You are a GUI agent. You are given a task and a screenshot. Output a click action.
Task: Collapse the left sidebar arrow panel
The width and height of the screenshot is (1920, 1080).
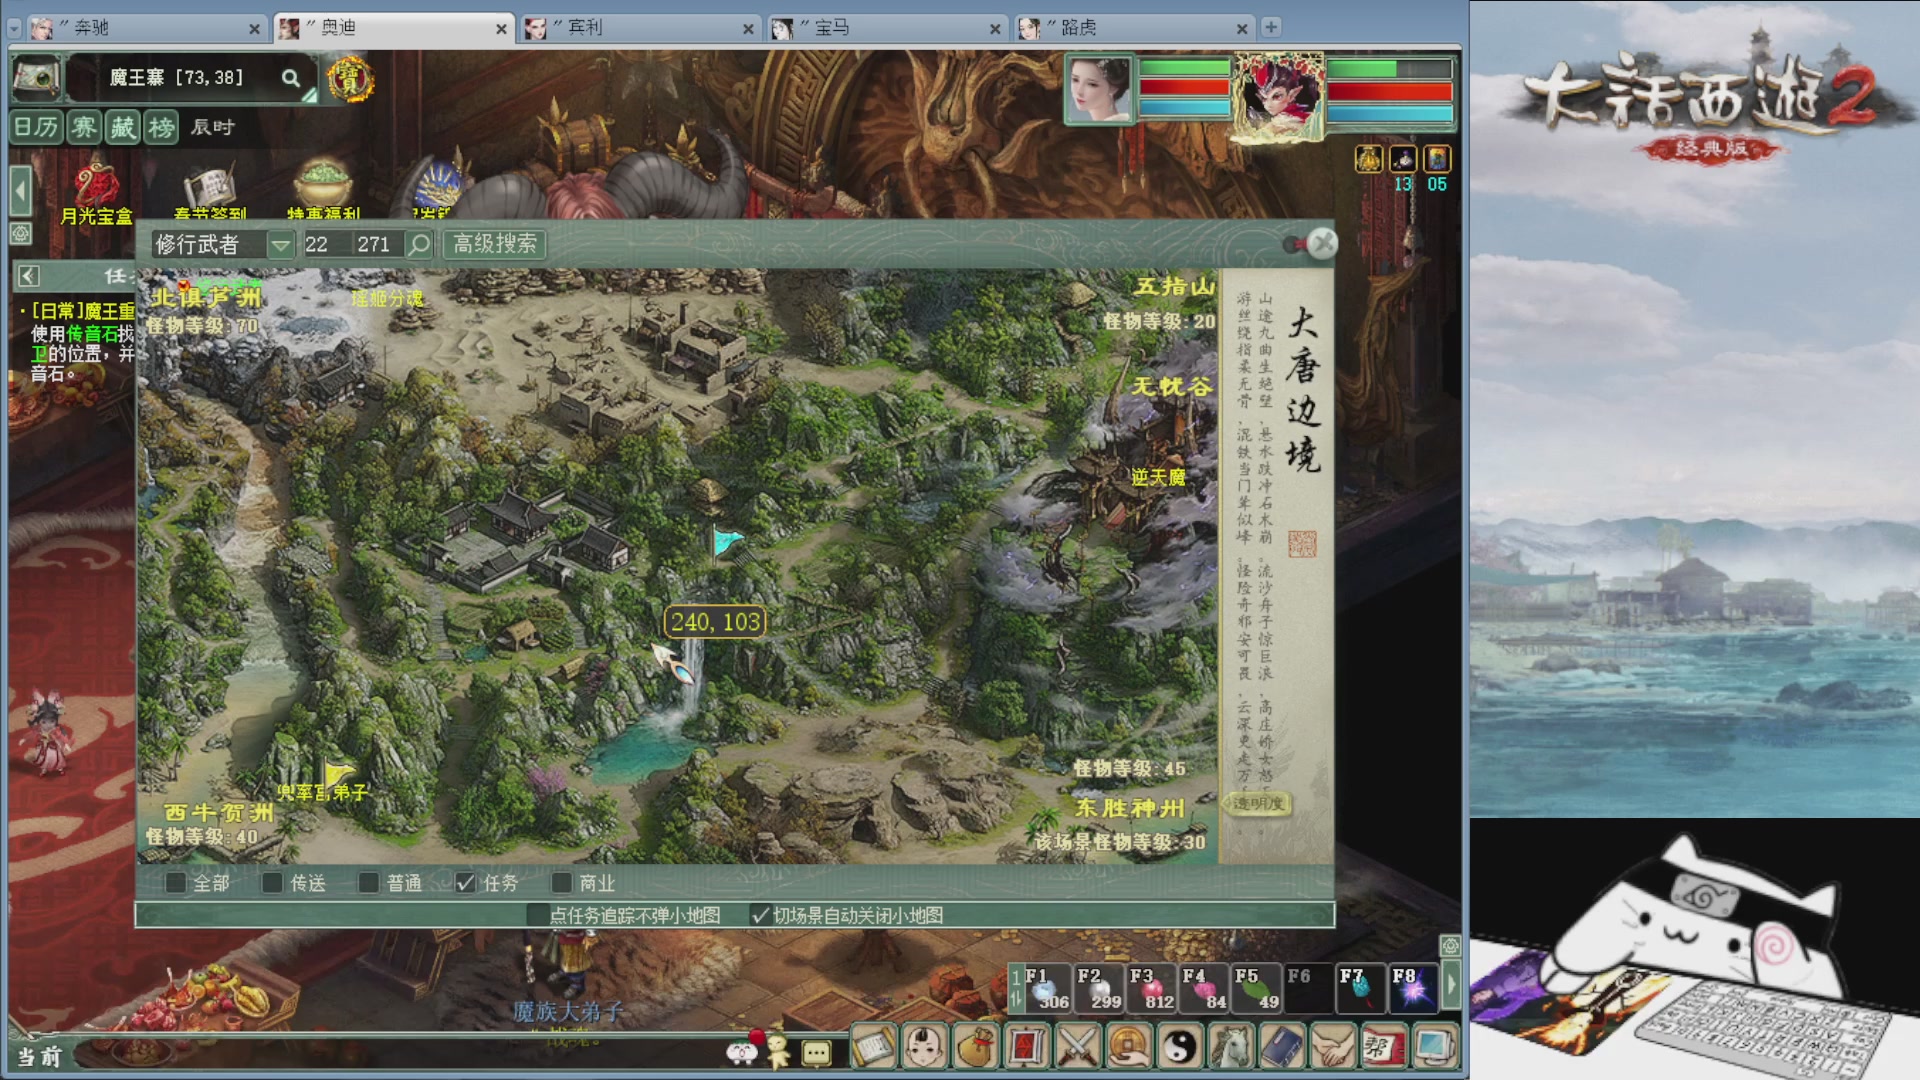pos(20,190)
